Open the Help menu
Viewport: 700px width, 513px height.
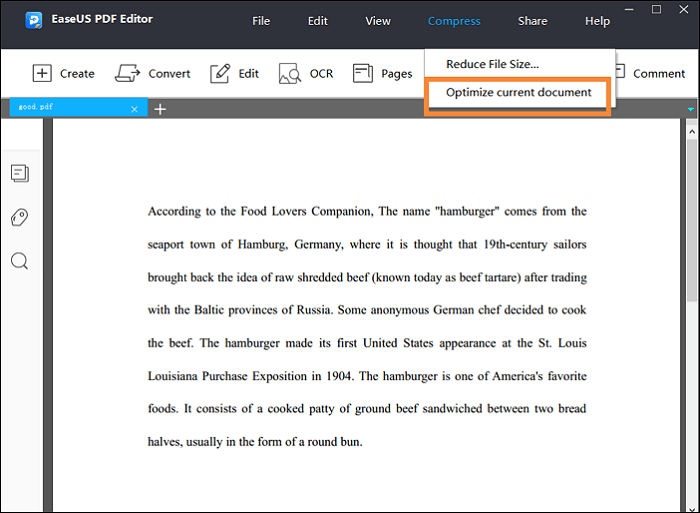tap(597, 21)
